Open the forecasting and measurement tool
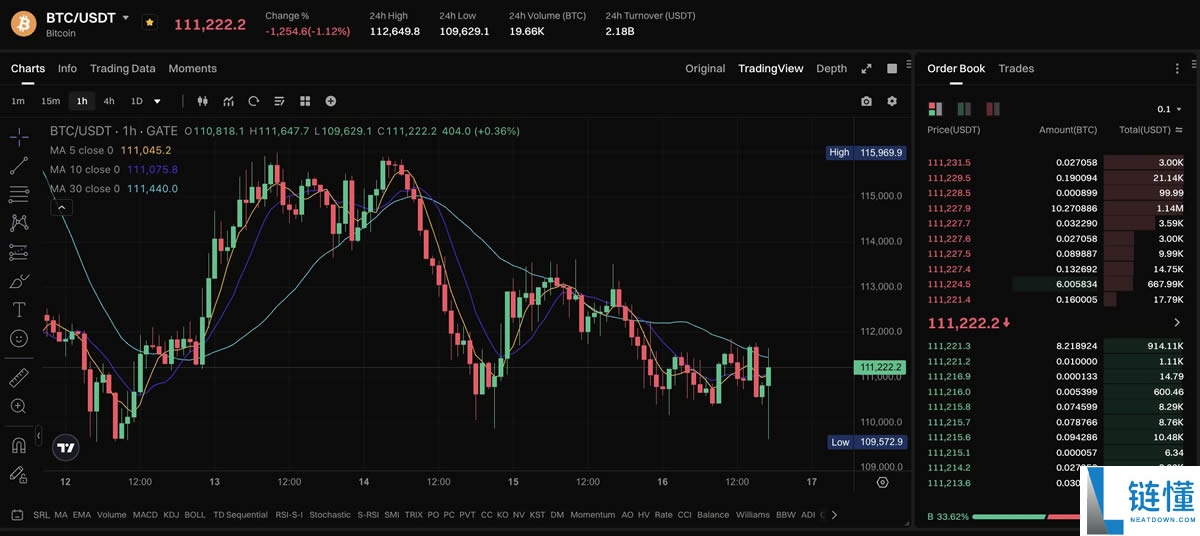1200x536 pixels. click(18, 252)
